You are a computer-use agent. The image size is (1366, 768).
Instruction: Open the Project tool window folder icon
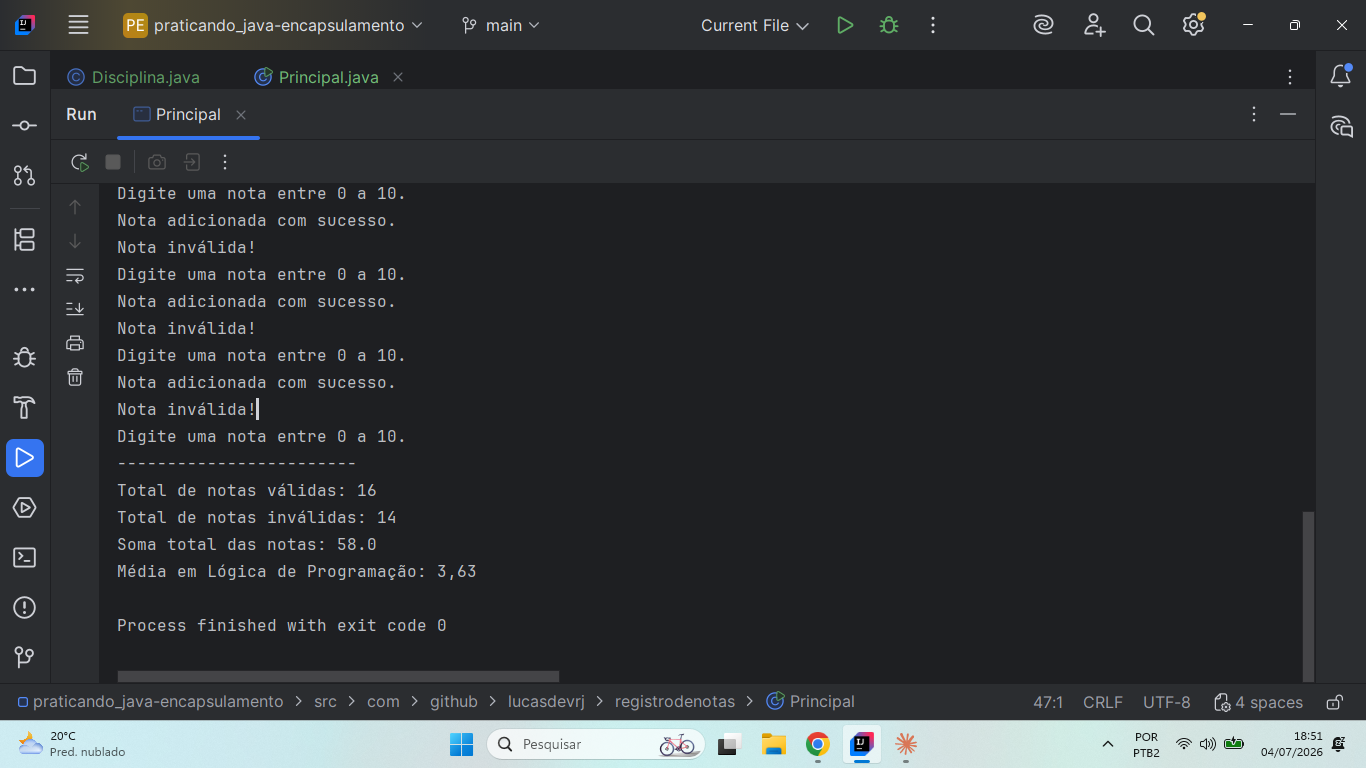(x=25, y=76)
